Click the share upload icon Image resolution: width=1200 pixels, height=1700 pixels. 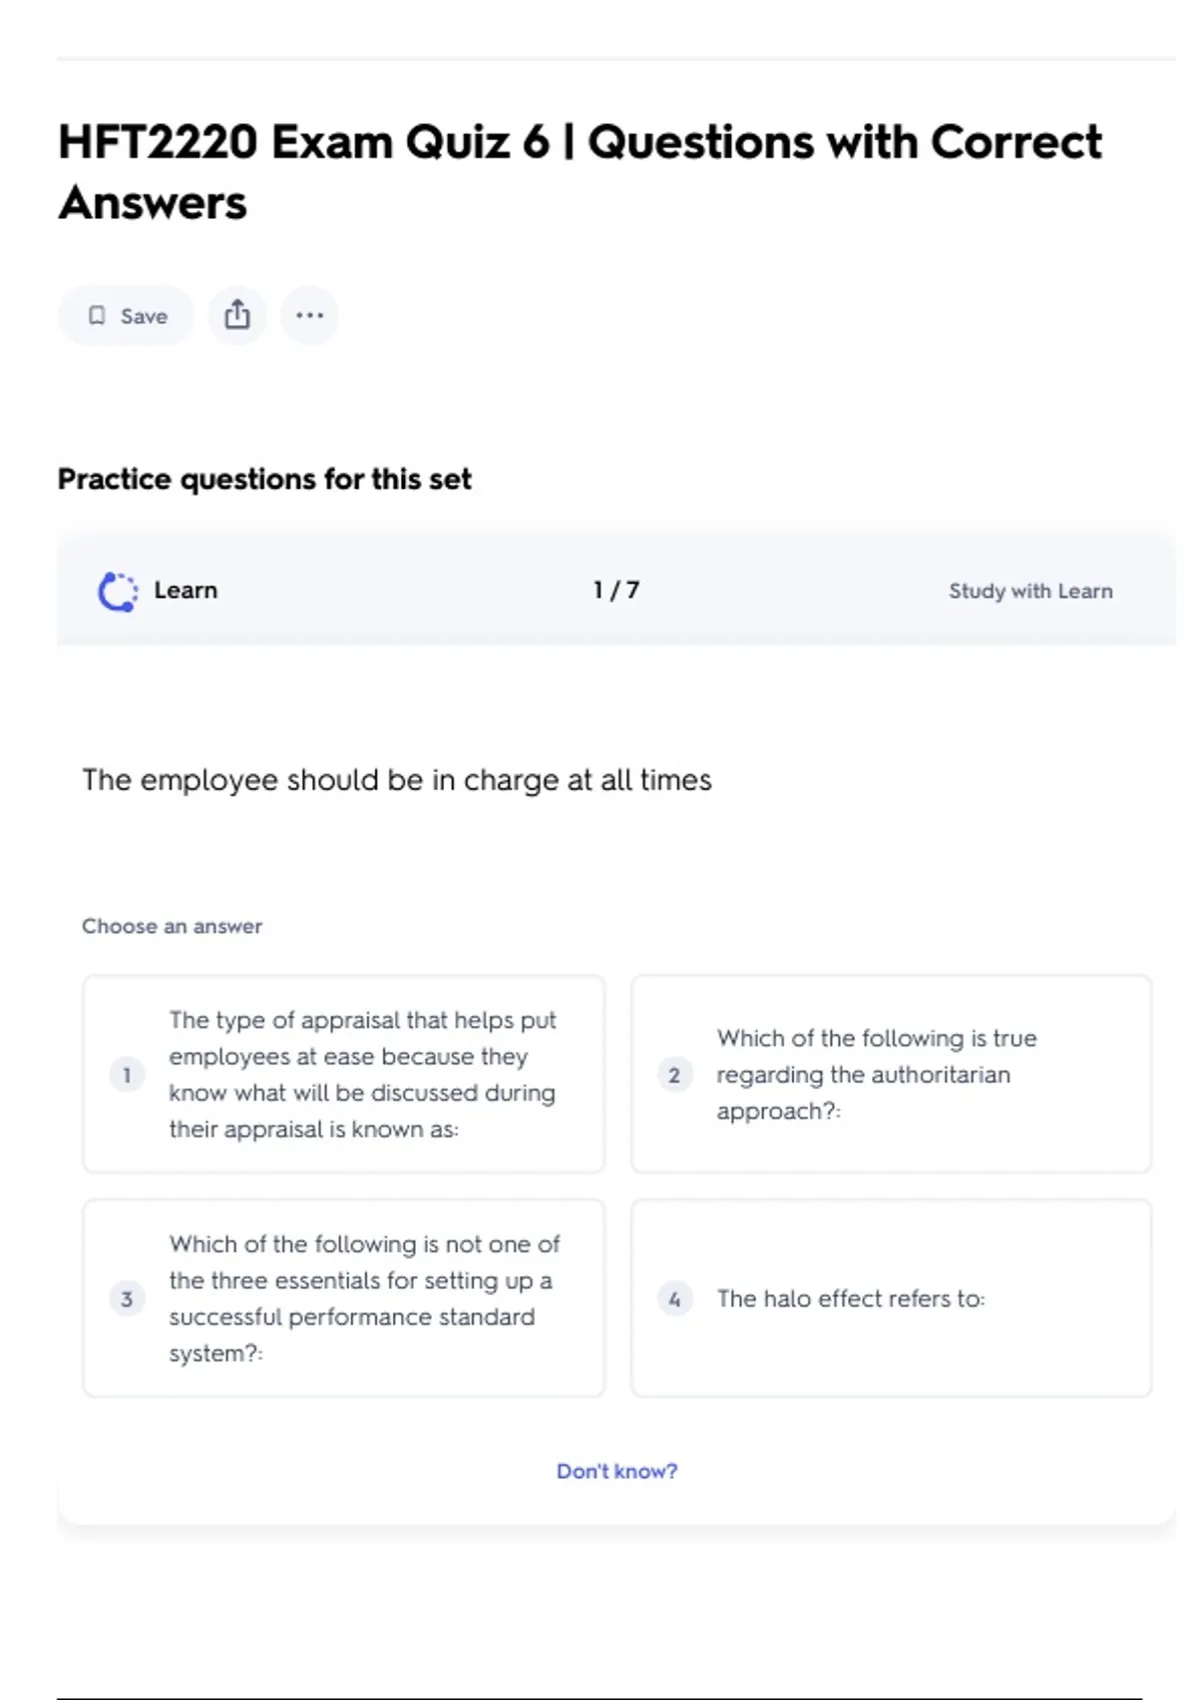tap(237, 315)
